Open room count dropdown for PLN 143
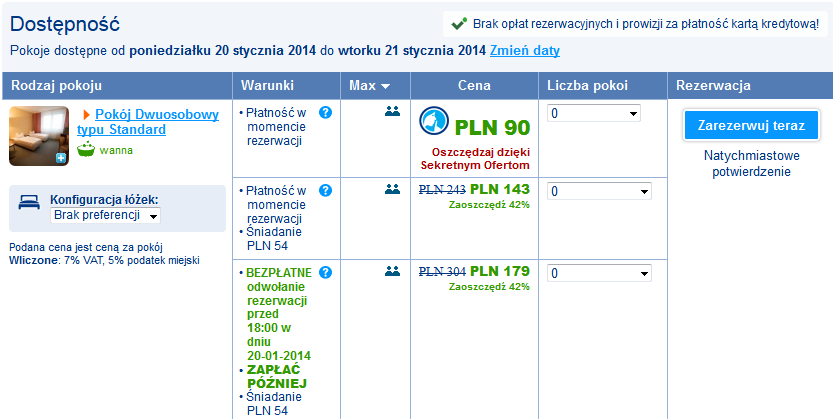This screenshot has width=833, height=419. [599, 191]
